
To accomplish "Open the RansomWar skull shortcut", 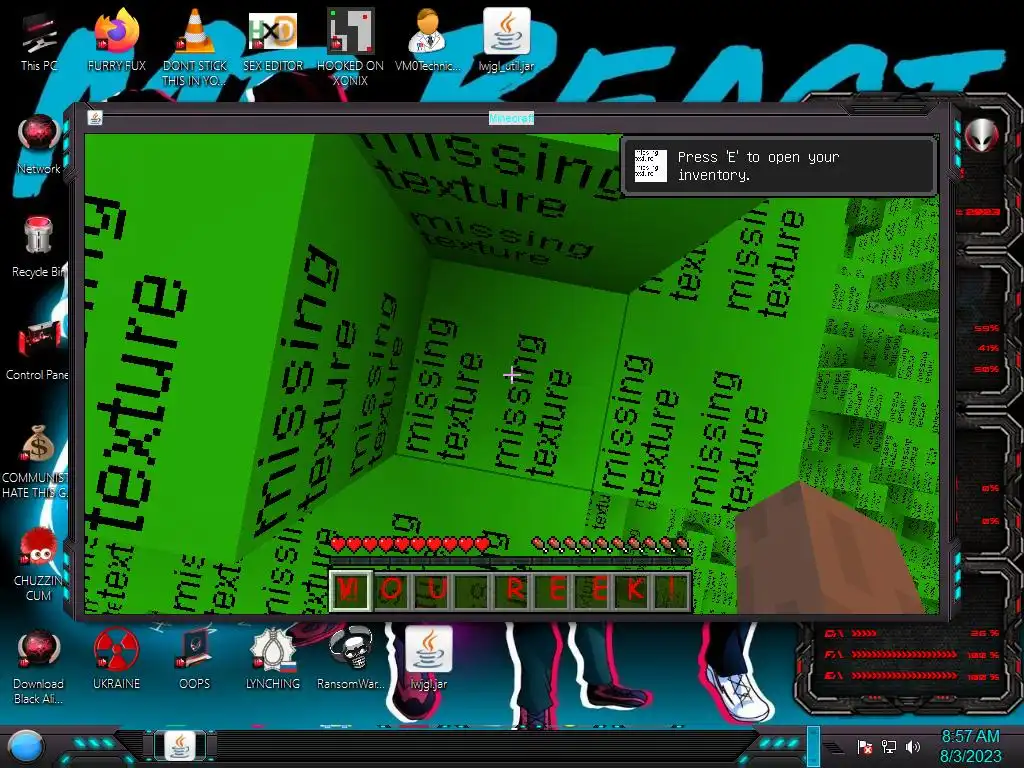I will pyautogui.click(x=351, y=660).
